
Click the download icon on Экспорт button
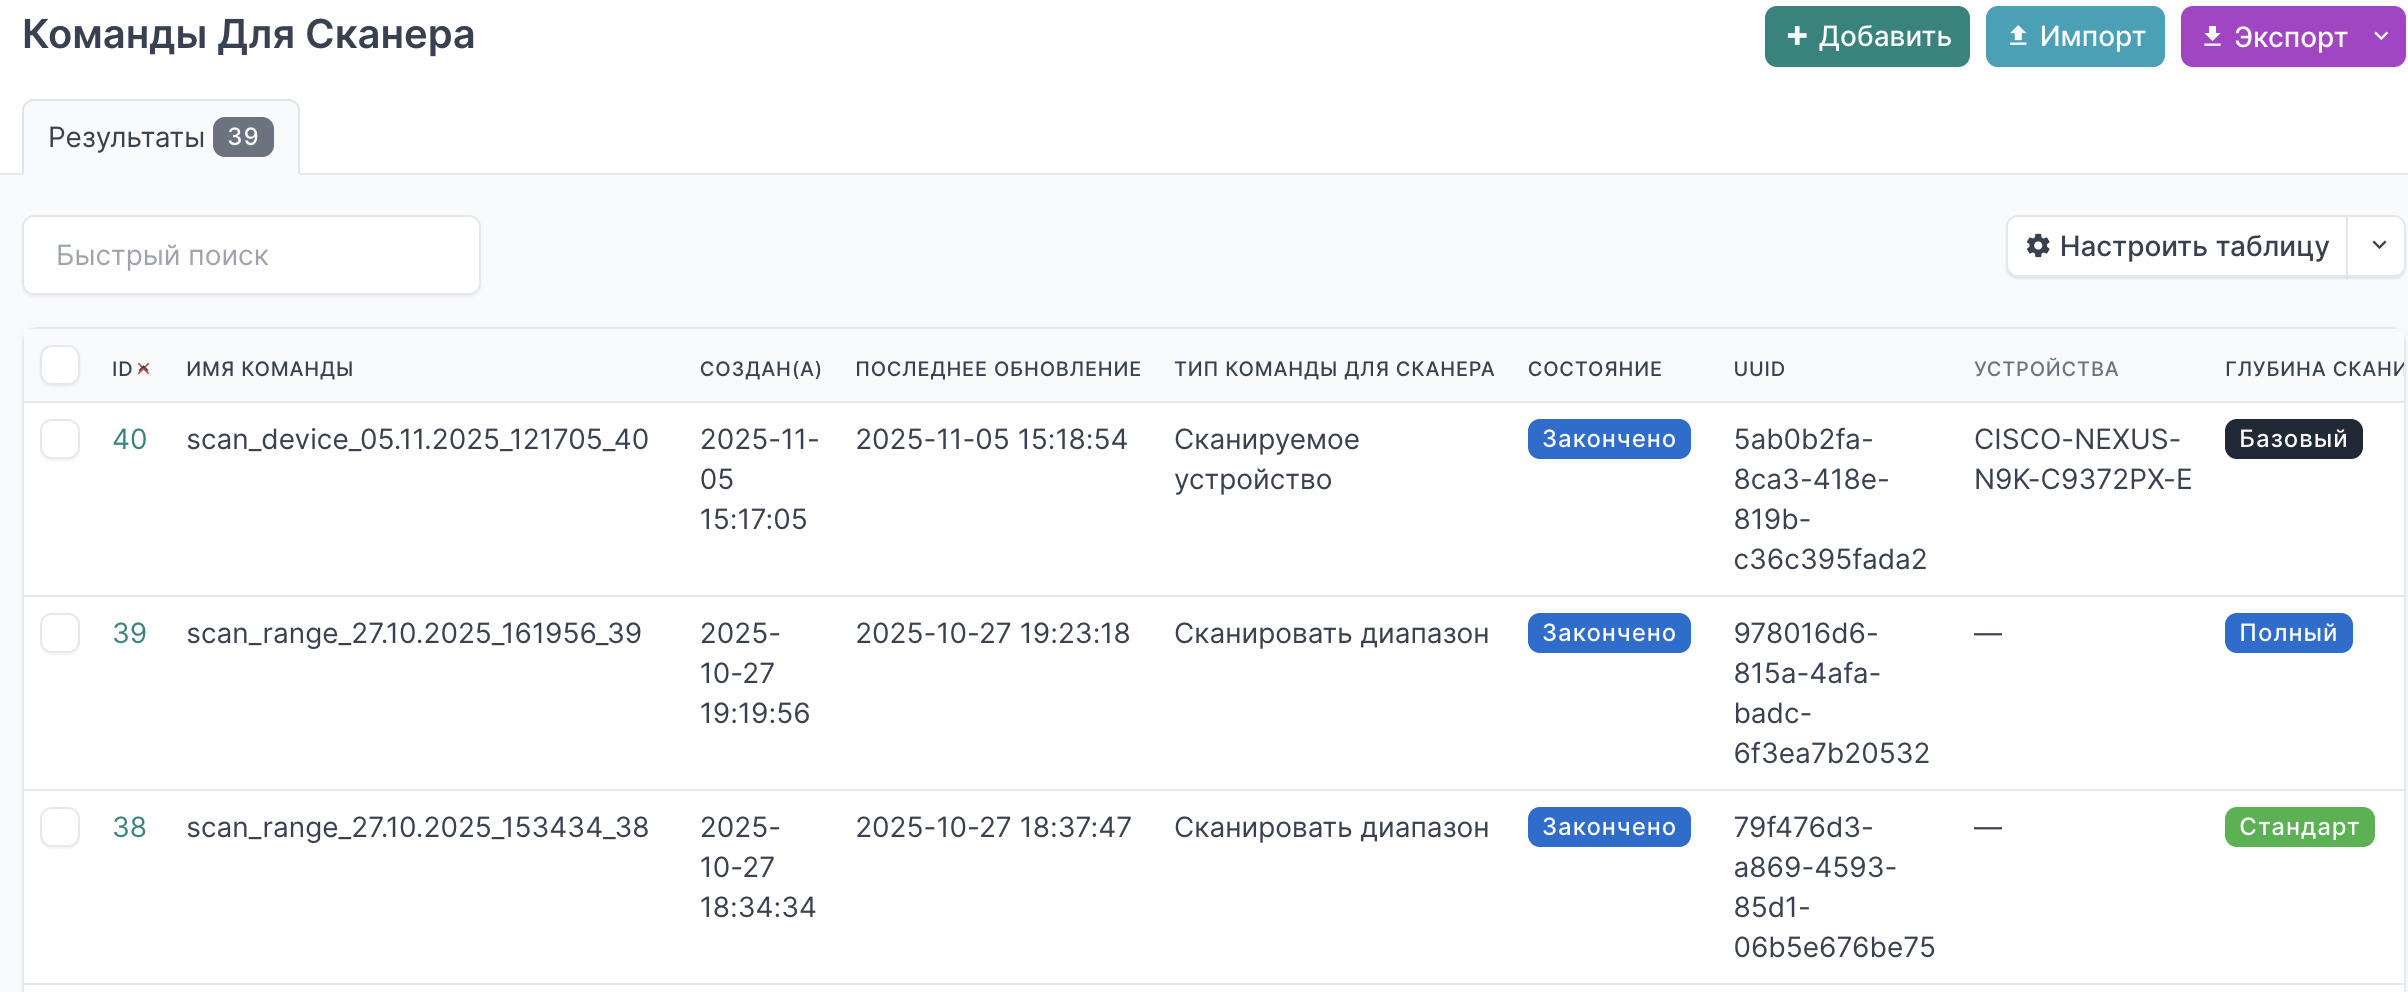(2212, 37)
